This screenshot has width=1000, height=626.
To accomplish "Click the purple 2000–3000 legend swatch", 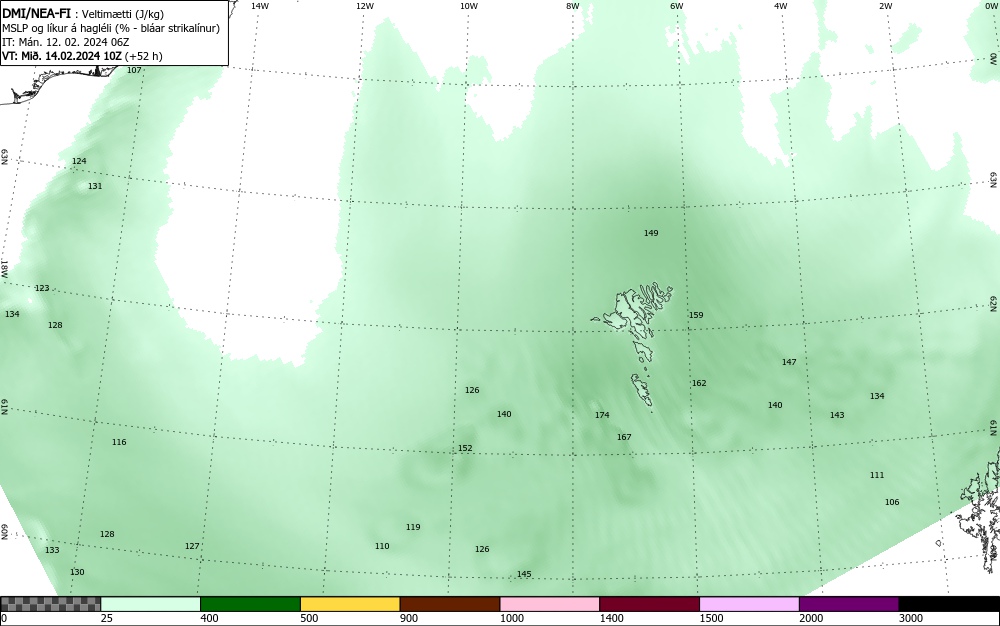I will click(x=849, y=604).
